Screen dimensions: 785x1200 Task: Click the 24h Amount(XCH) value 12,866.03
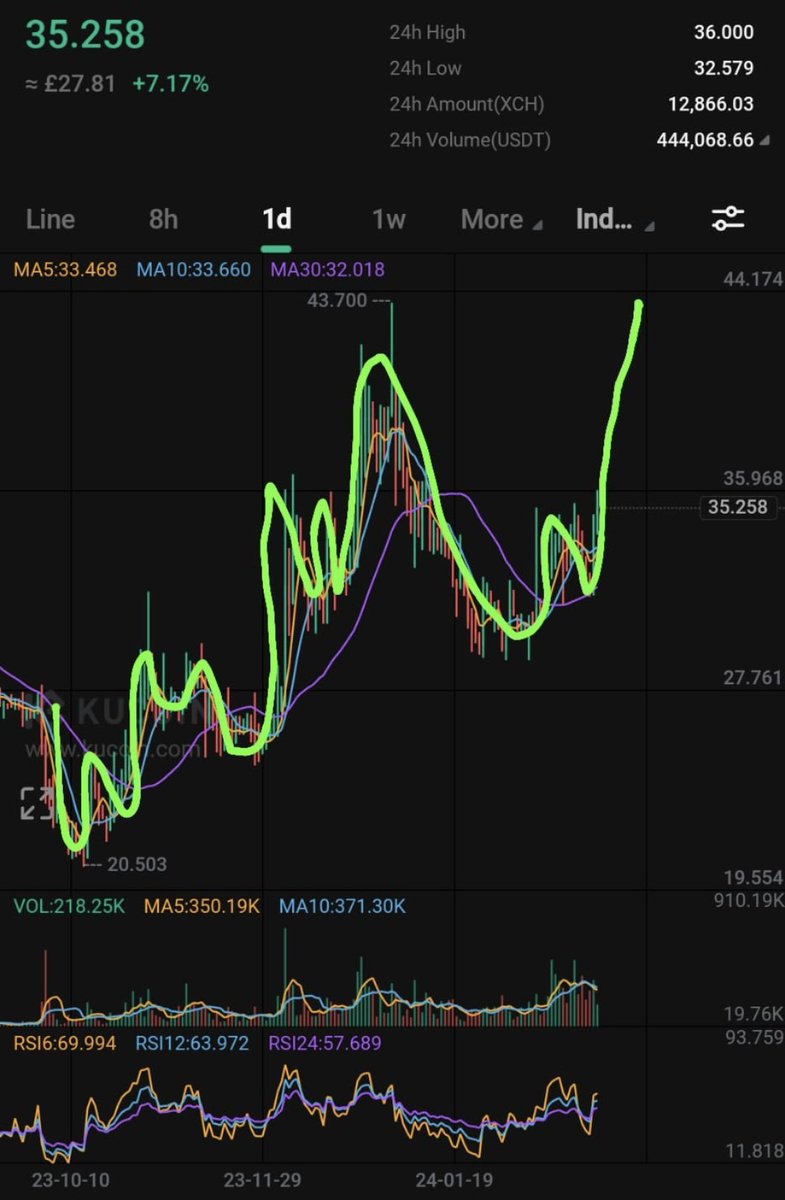[x=711, y=104]
